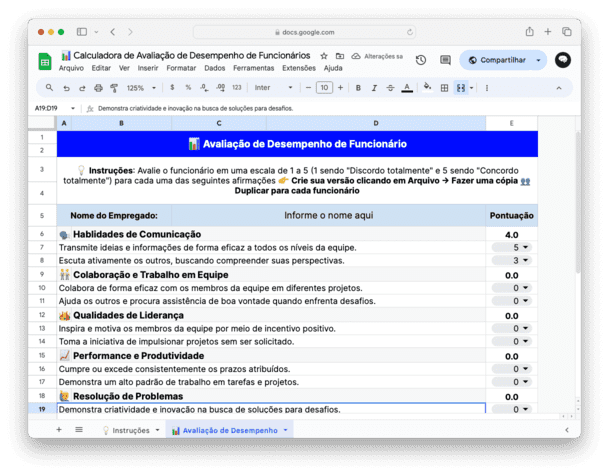Viewport: 609px width, 475px height.
Task: Select the Informe o nome aqui cell
Action: [x=329, y=216]
